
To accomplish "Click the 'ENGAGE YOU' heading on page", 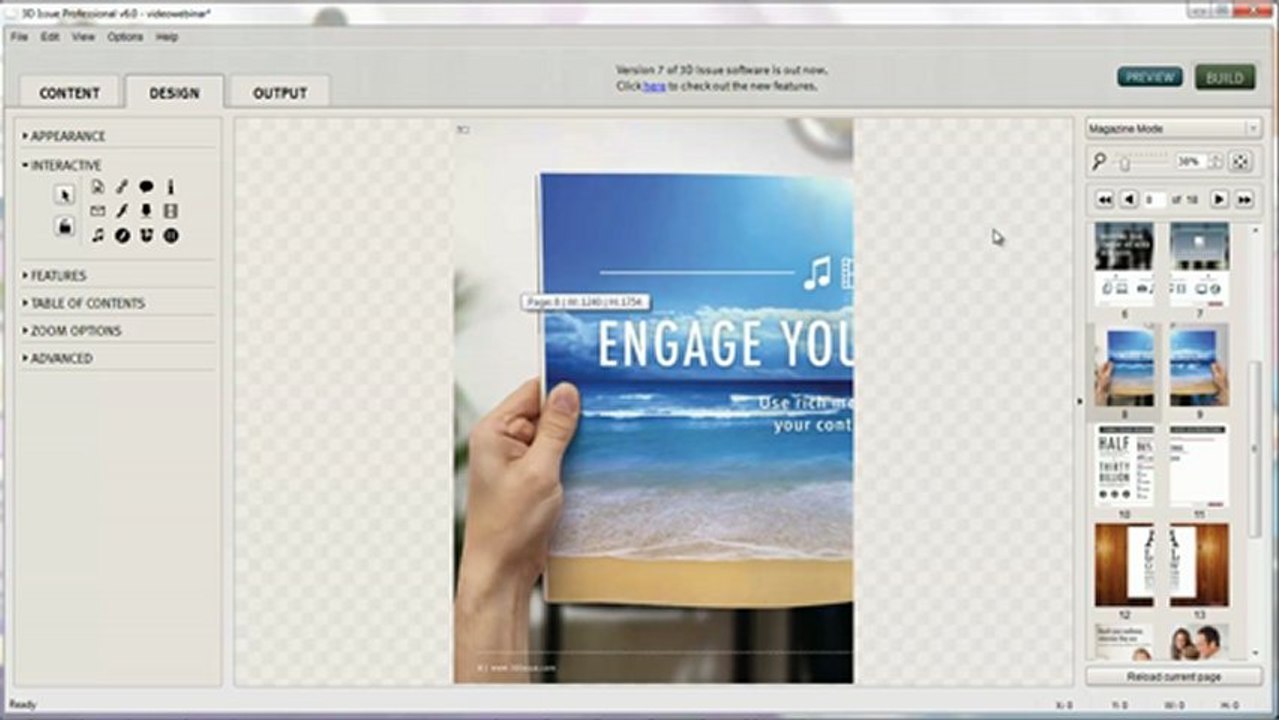I will [x=725, y=343].
